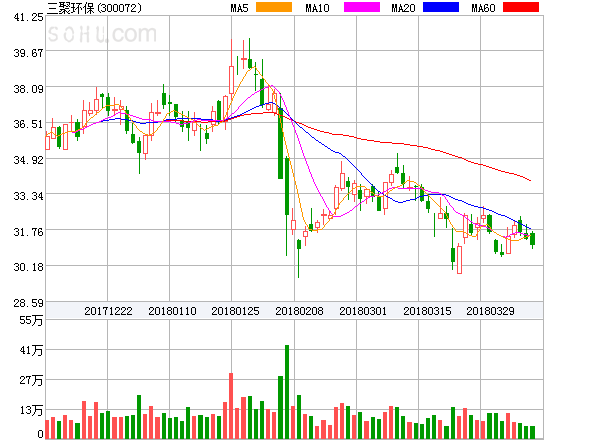
Task: Click the tallest green volume bar
Action: tap(287, 392)
